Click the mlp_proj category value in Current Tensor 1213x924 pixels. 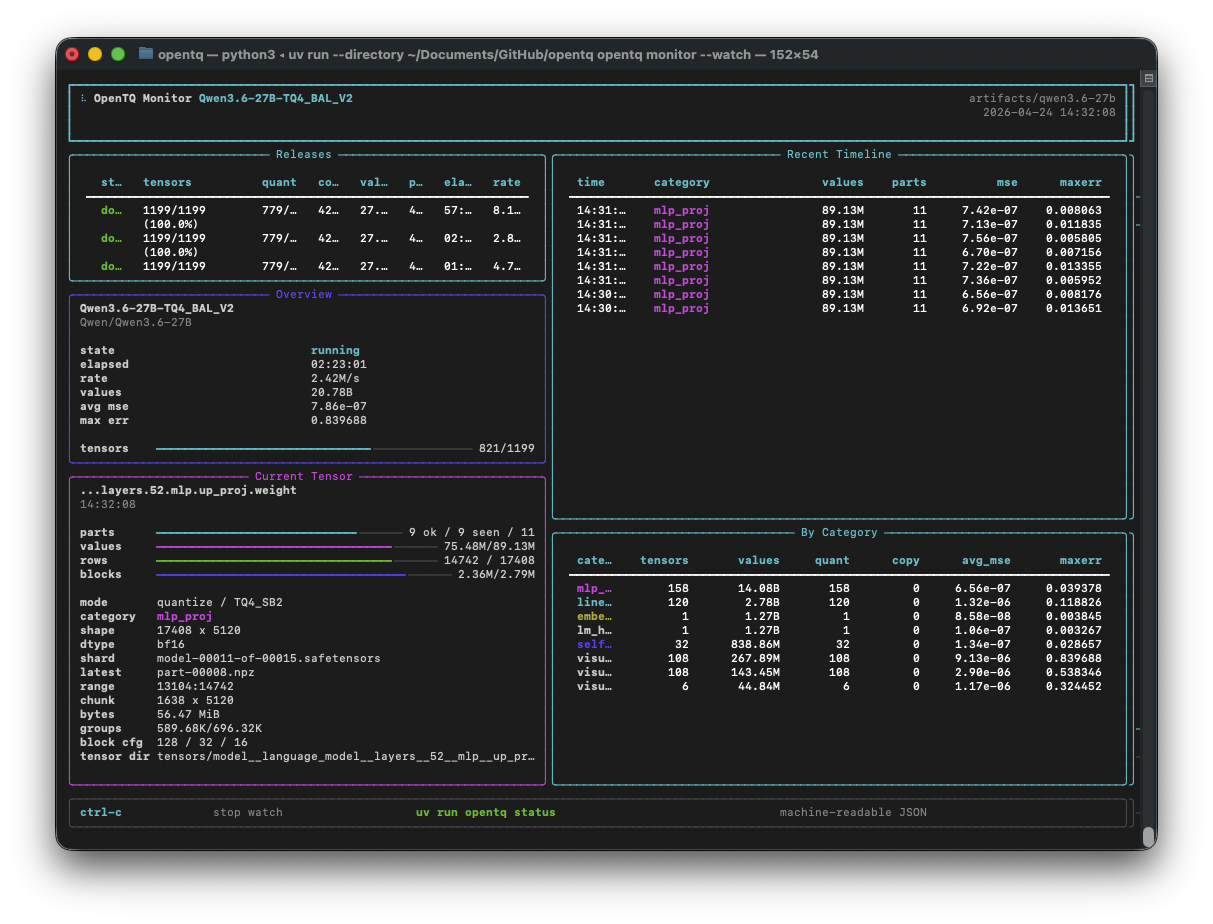pyautogui.click(x=185, y=617)
